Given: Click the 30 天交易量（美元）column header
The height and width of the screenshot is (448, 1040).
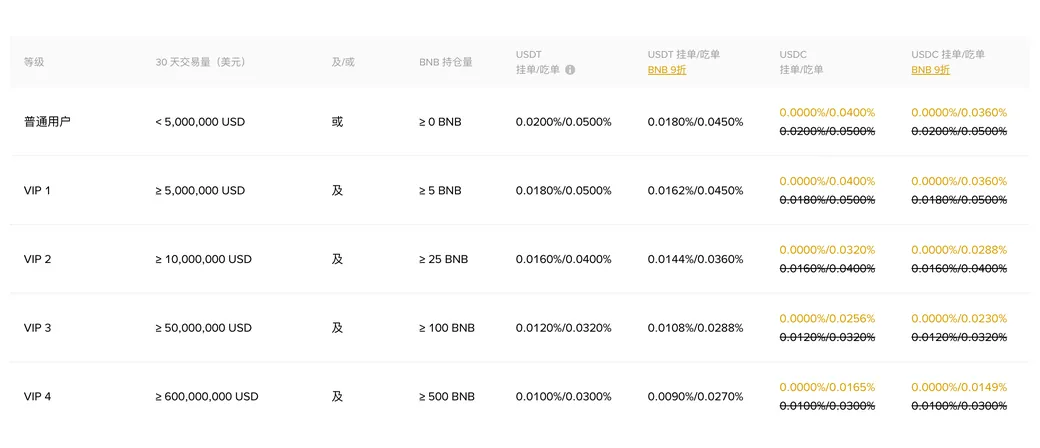Looking at the screenshot, I should click(200, 62).
